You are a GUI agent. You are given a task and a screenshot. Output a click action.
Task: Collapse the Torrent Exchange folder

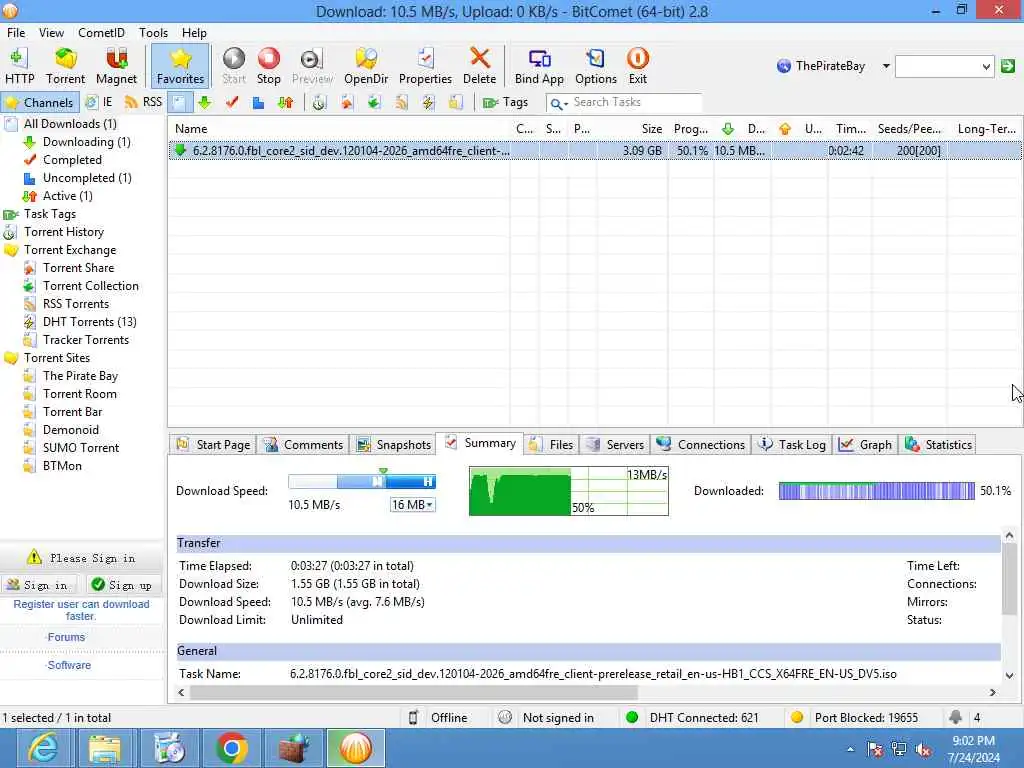[x=11, y=250]
